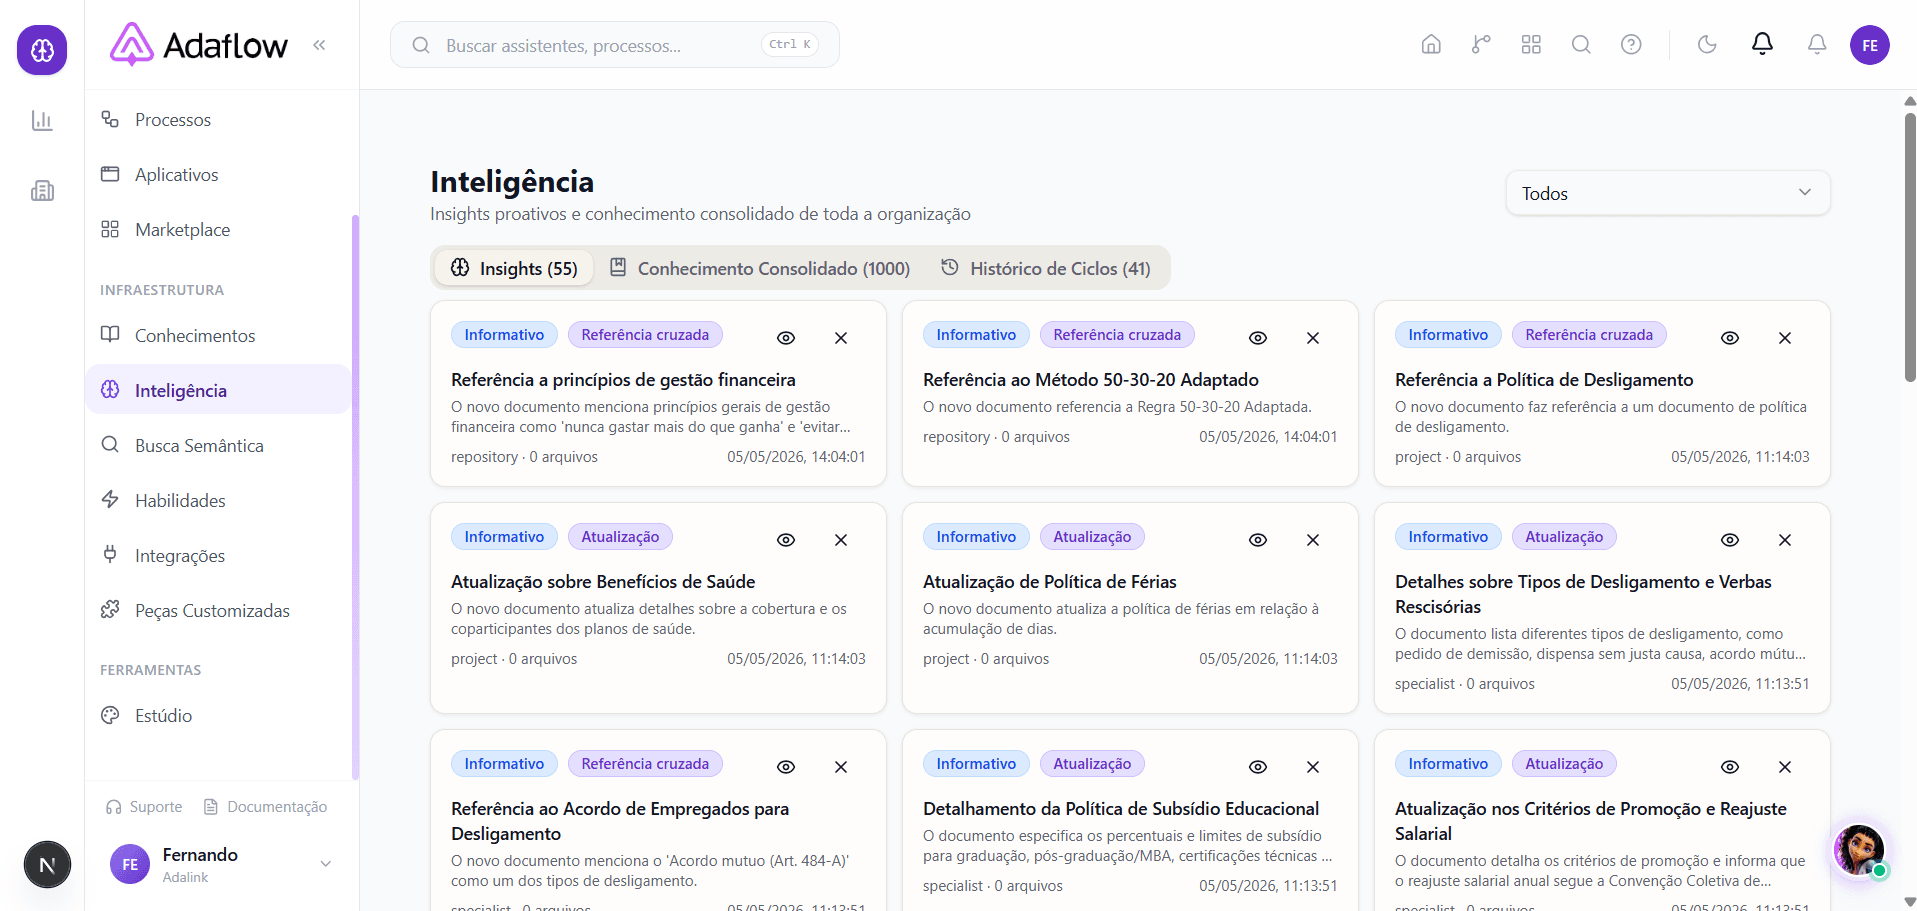1917x911 pixels.
Task: Open Aplicativos in the sidebar
Action: click(218, 175)
